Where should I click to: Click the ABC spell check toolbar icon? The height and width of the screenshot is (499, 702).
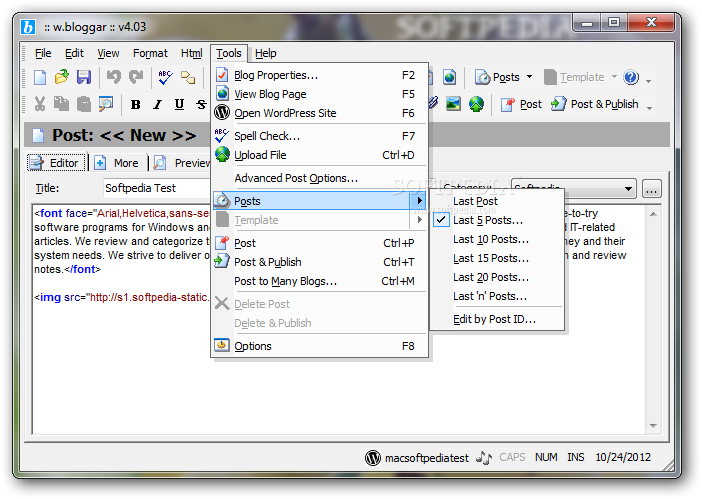[165, 77]
